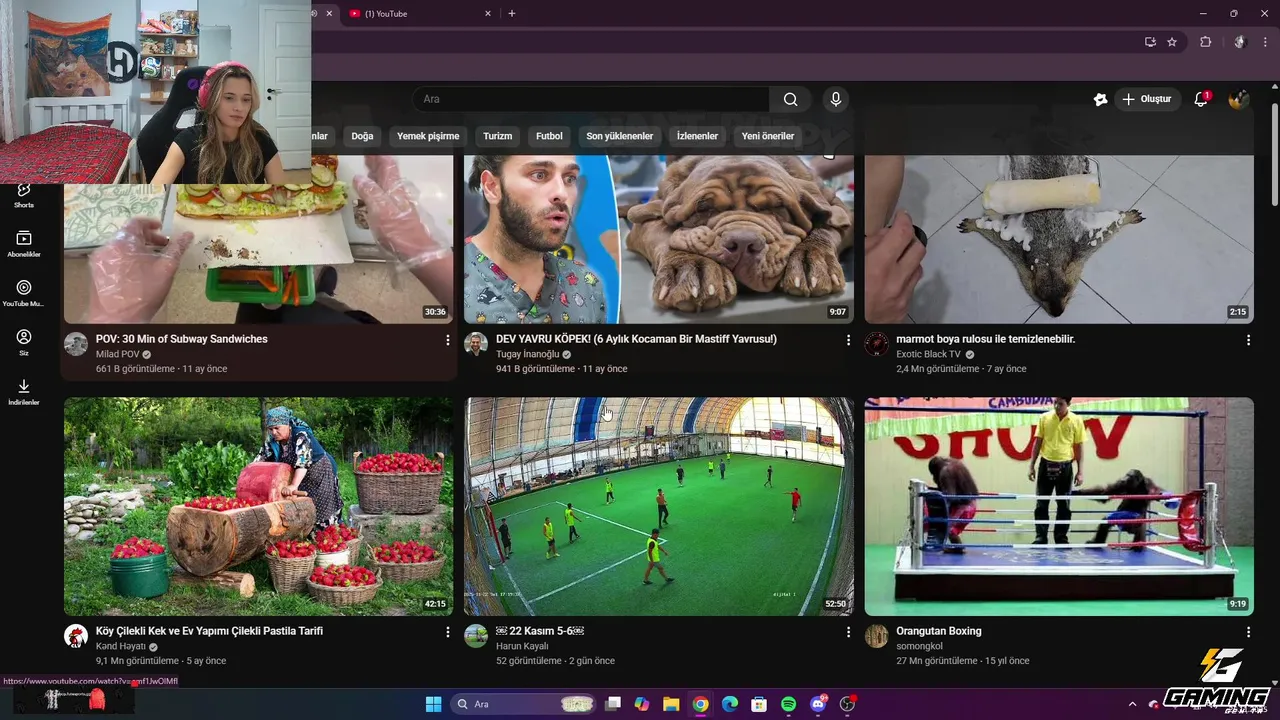Viewport: 1280px width, 720px height.
Task: Open the Siz section in sidebar
Action: 24,343
